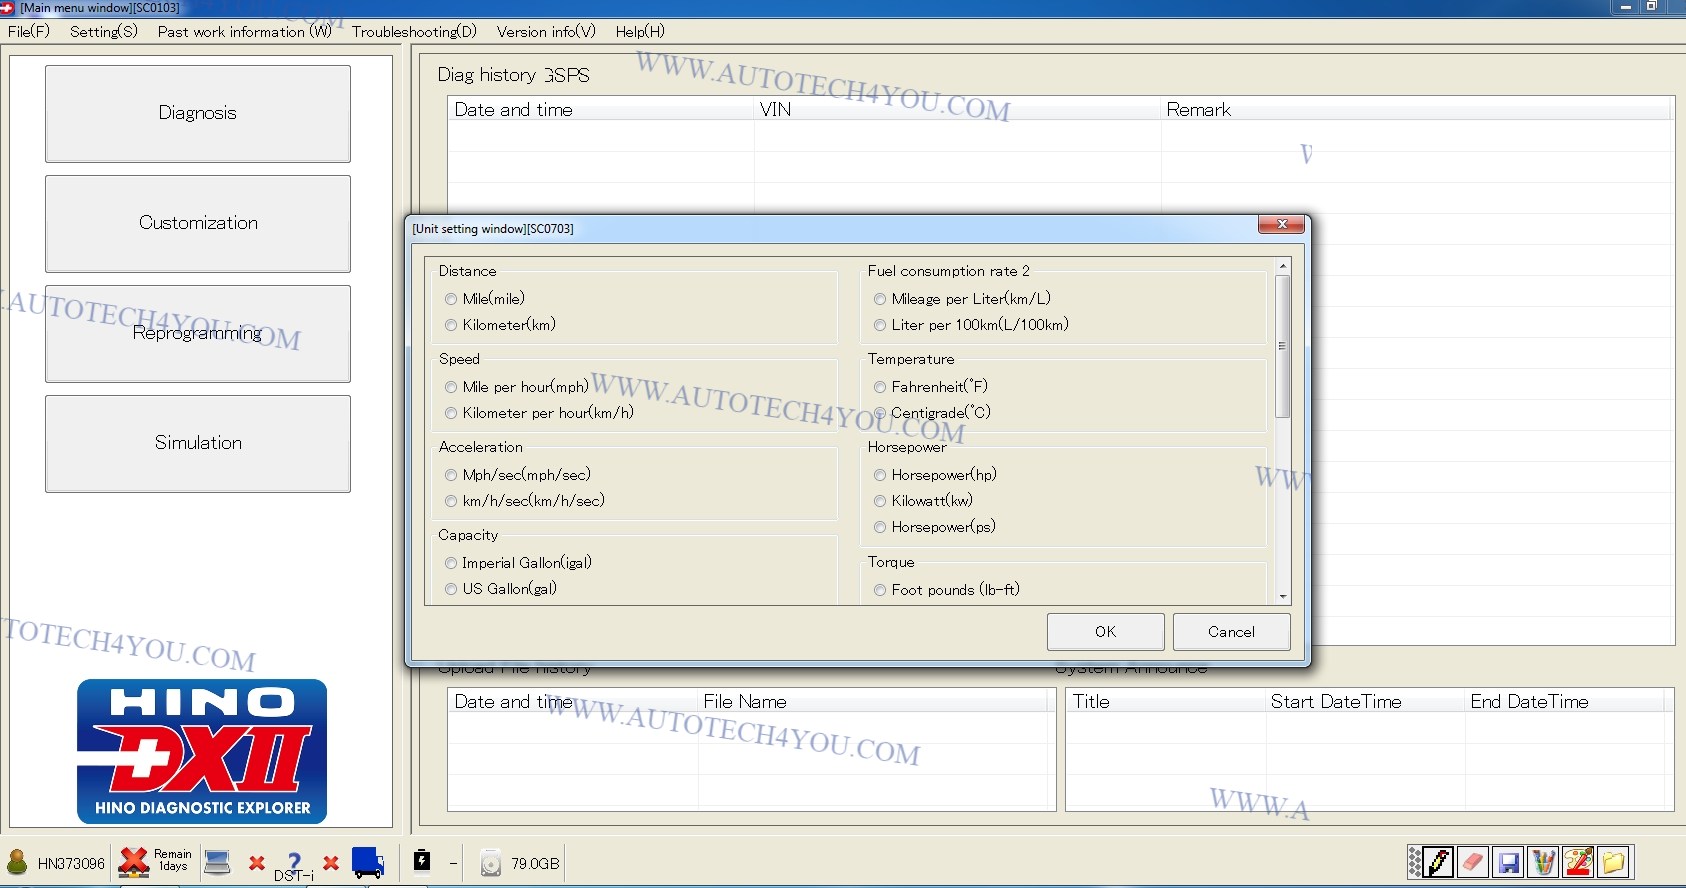Select the Kilometer(km) distance option
Screen dimensions: 1686x888
[x=451, y=325]
